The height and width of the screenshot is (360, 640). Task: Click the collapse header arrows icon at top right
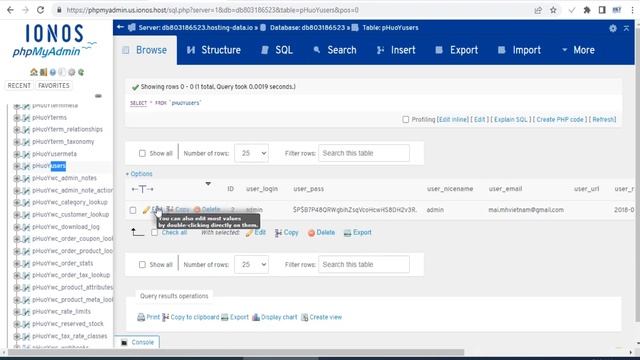tap(626, 28)
